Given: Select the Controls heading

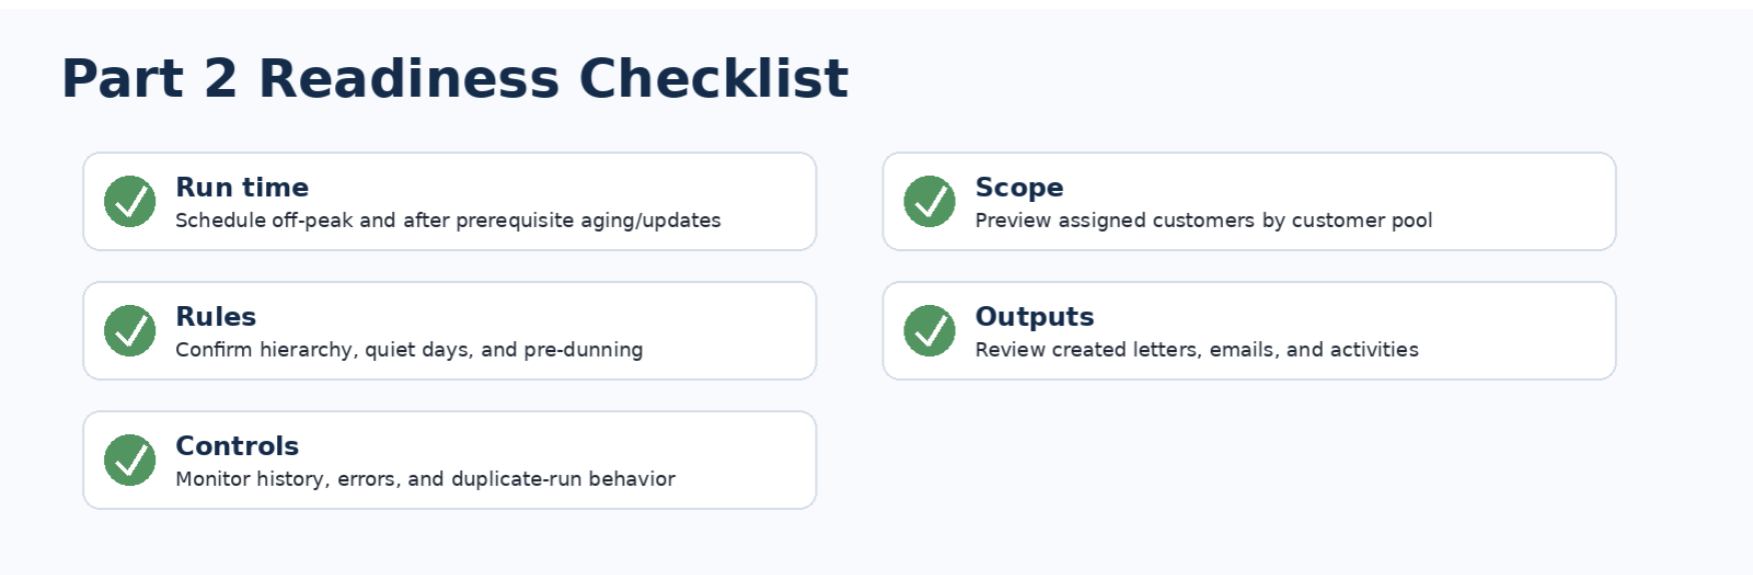Looking at the screenshot, I should (237, 445).
